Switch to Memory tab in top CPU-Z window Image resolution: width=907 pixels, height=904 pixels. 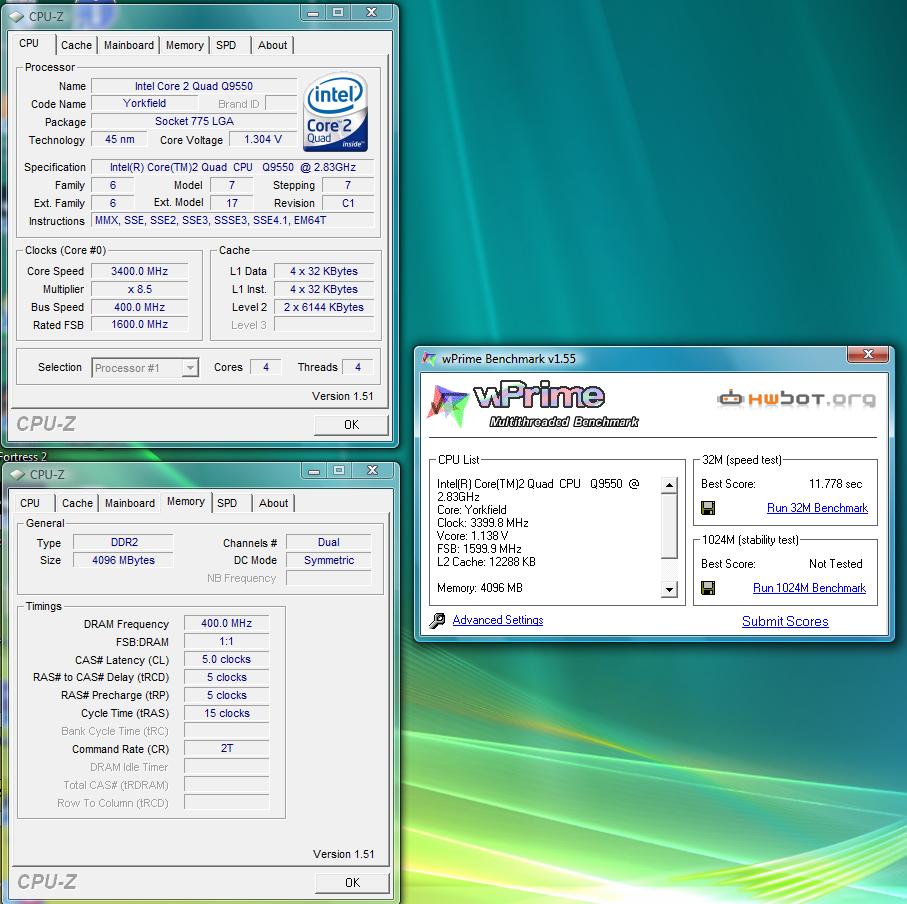click(185, 45)
